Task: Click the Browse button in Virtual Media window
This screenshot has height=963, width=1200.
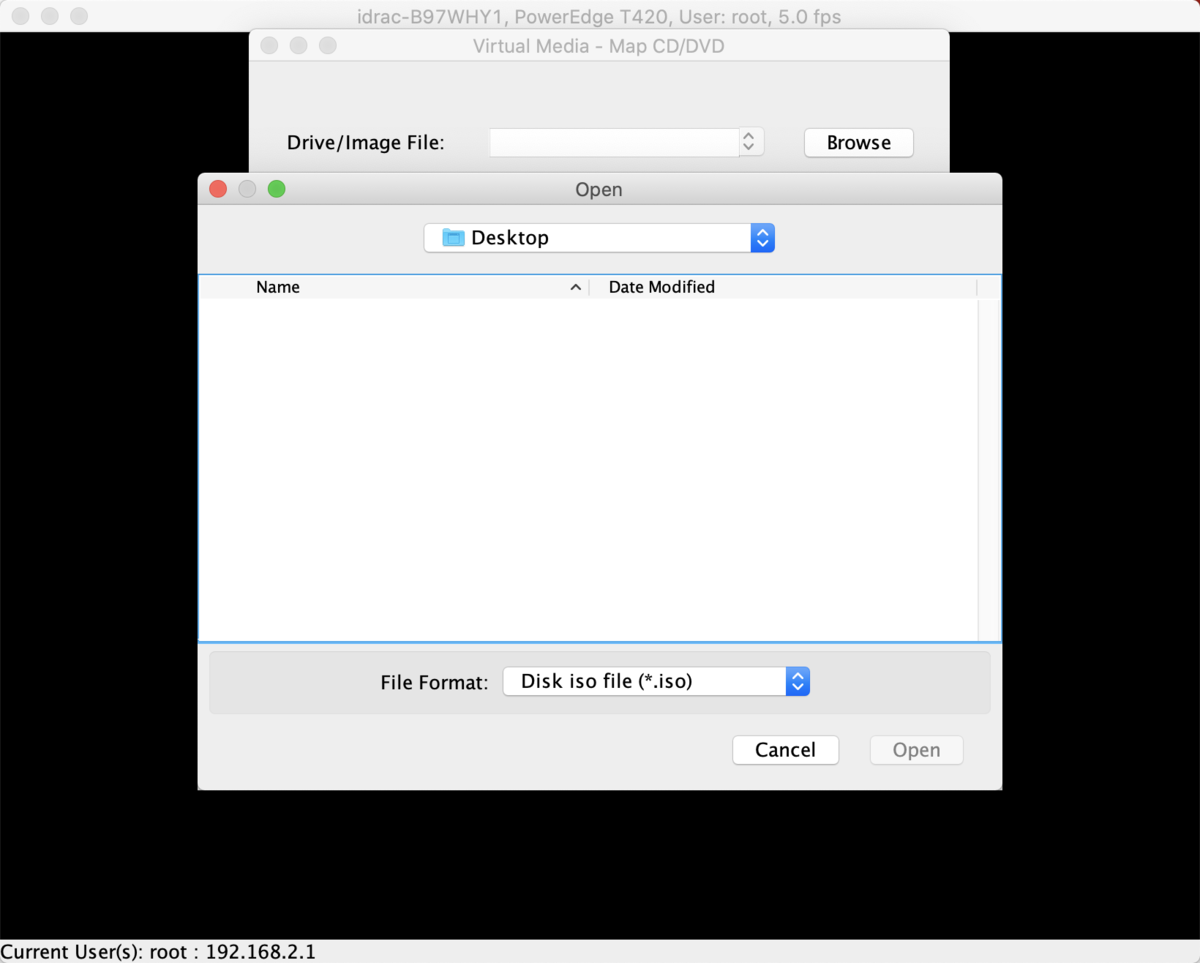Action: coord(859,143)
